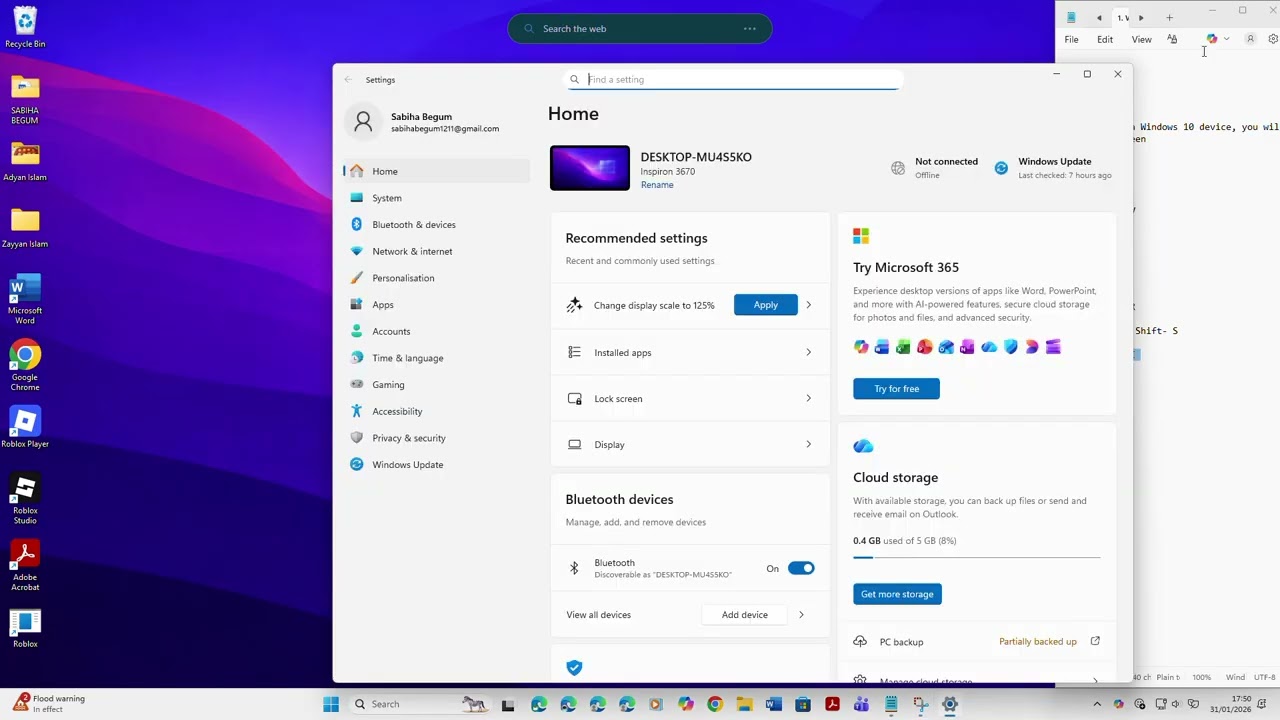The image size is (1280, 720).
Task: Add a new Notepad tab
Action: pyautogui.click(x=1169, y=17)
